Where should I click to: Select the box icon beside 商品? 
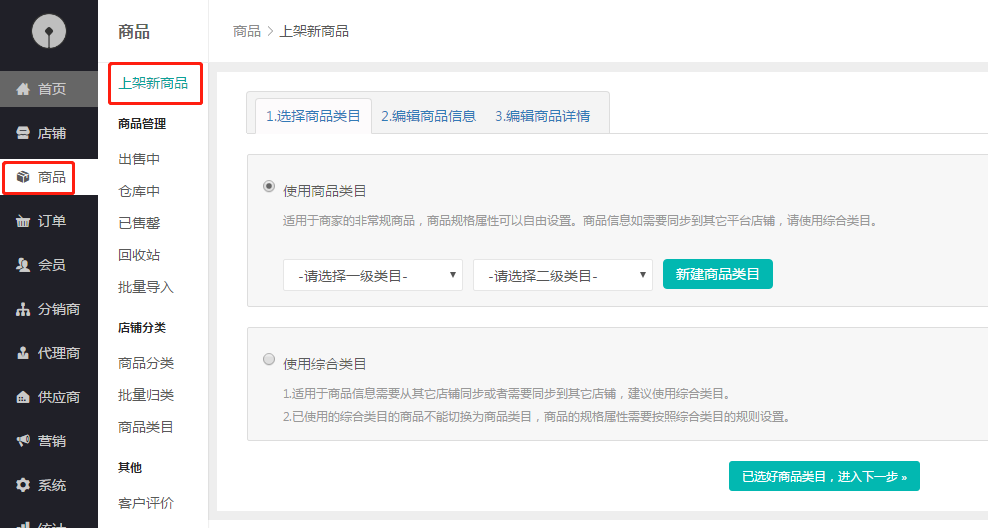tap(23, 177)
